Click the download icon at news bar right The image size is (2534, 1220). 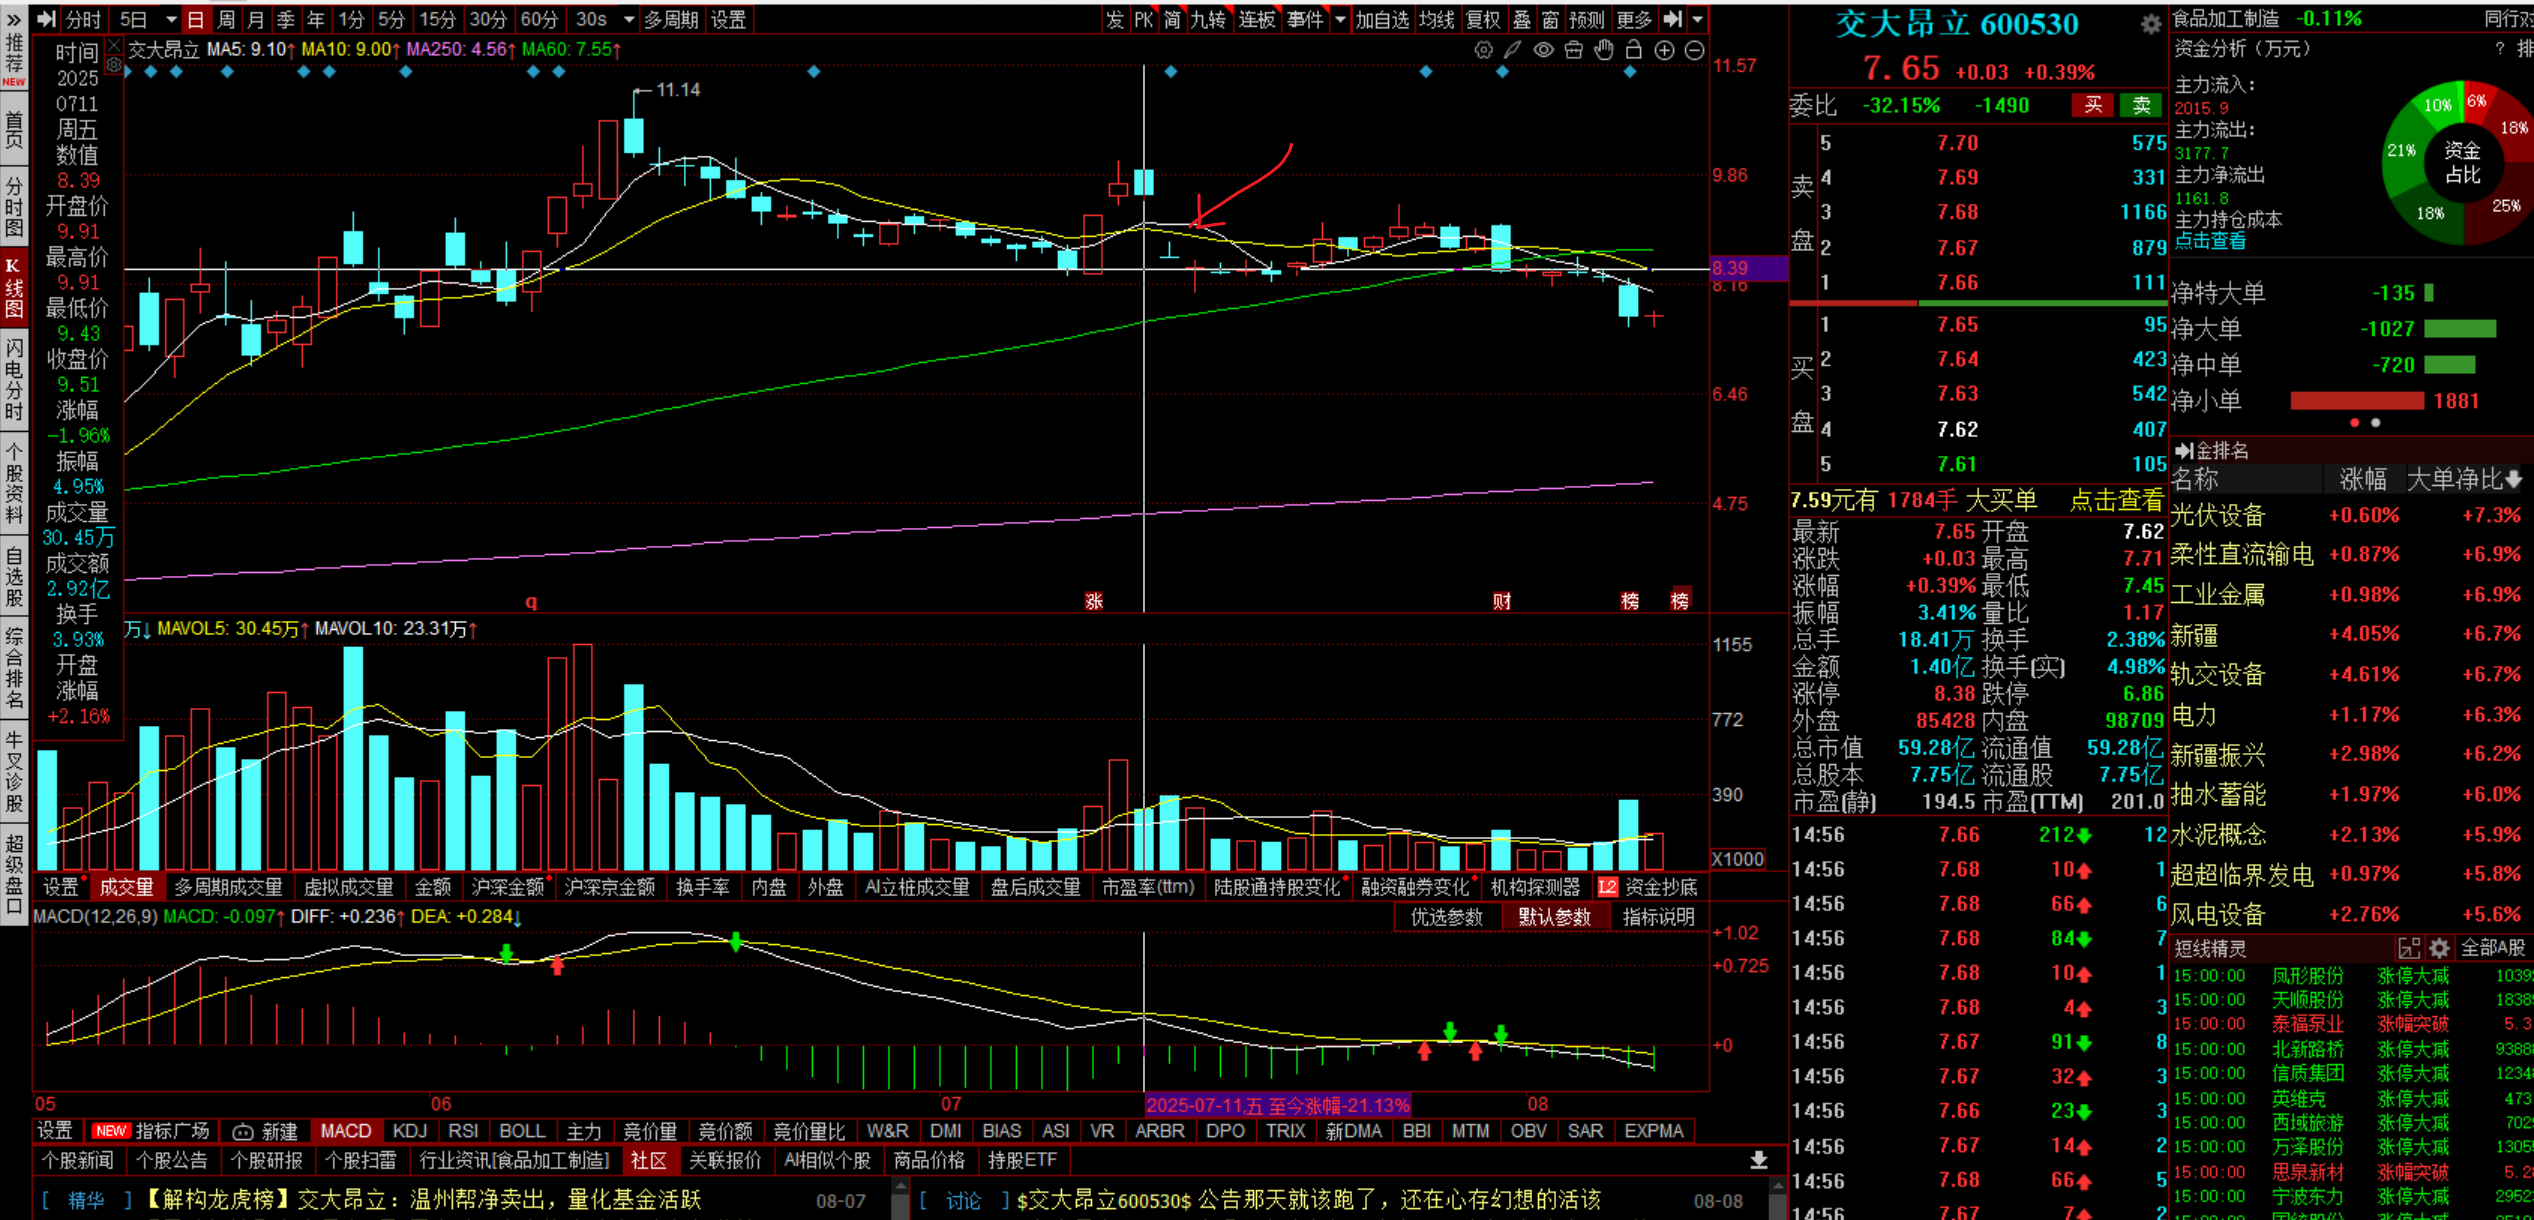pos(1759,1160)
